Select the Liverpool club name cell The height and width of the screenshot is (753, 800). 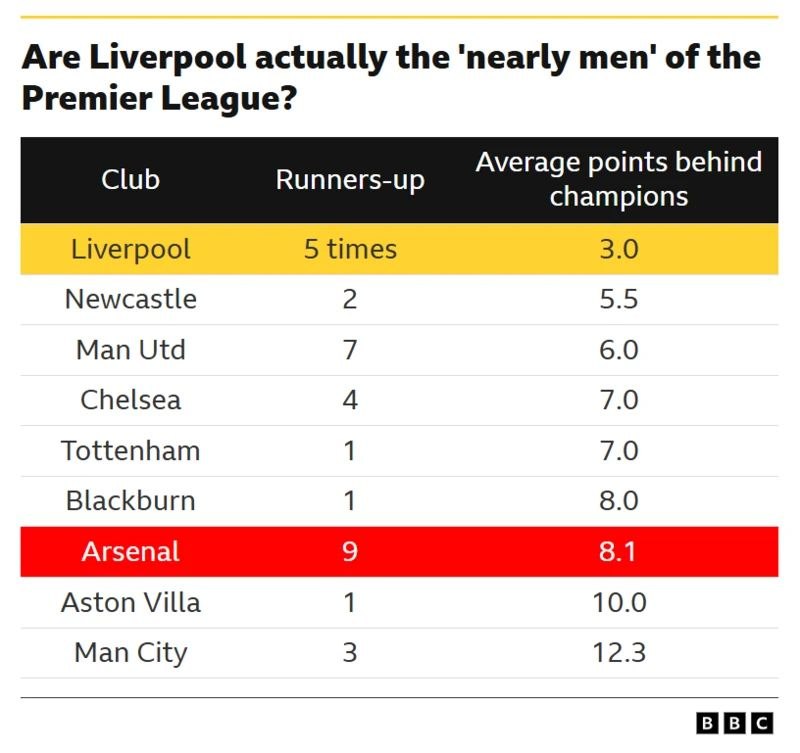(x=130, y=249)
